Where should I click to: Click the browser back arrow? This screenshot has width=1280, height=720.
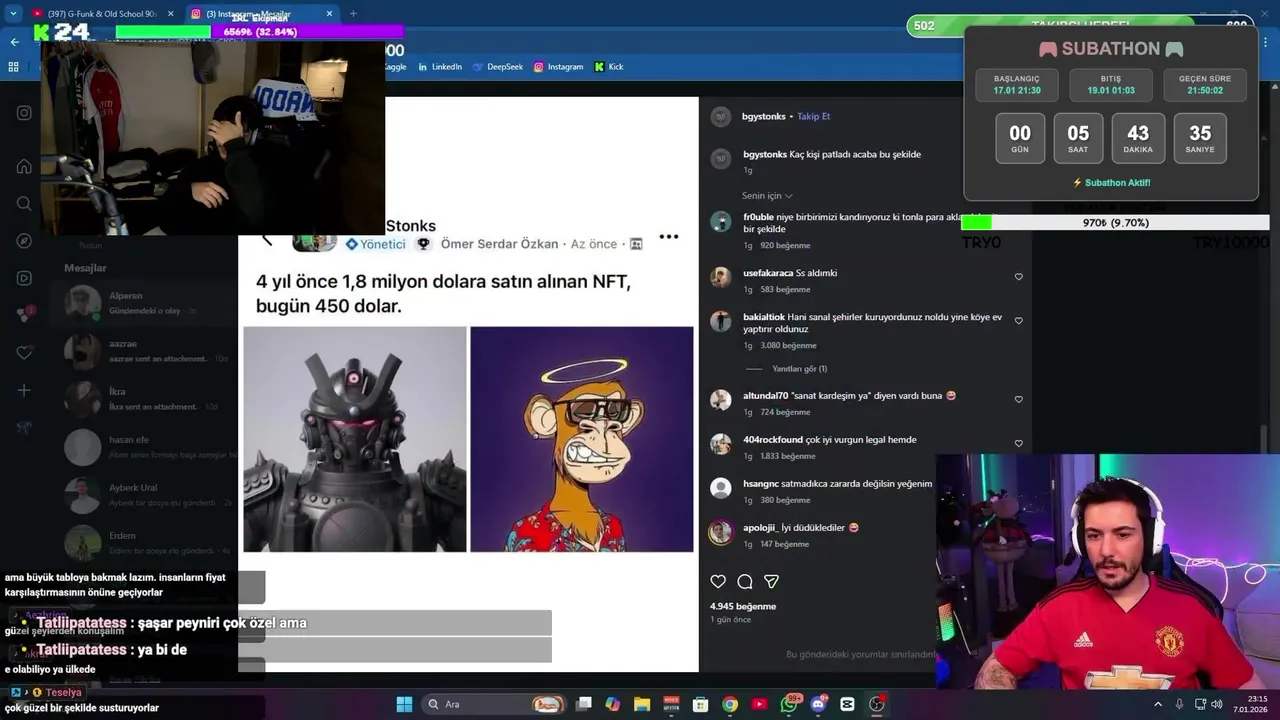click(14, 42)
